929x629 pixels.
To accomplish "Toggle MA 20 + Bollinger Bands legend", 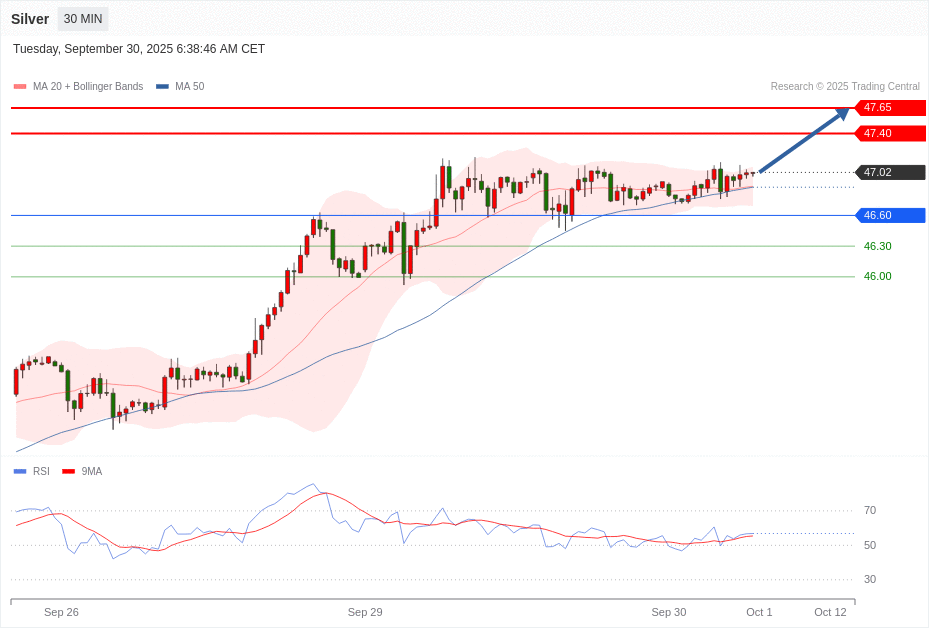I will [78, 86].
